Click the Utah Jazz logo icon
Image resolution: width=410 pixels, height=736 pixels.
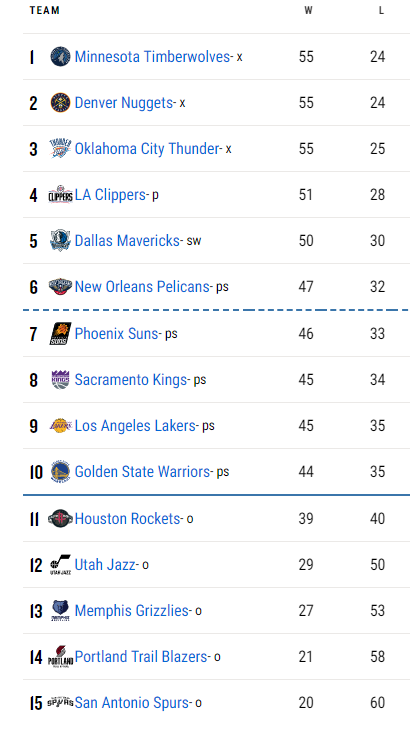(x=60, y=565)
